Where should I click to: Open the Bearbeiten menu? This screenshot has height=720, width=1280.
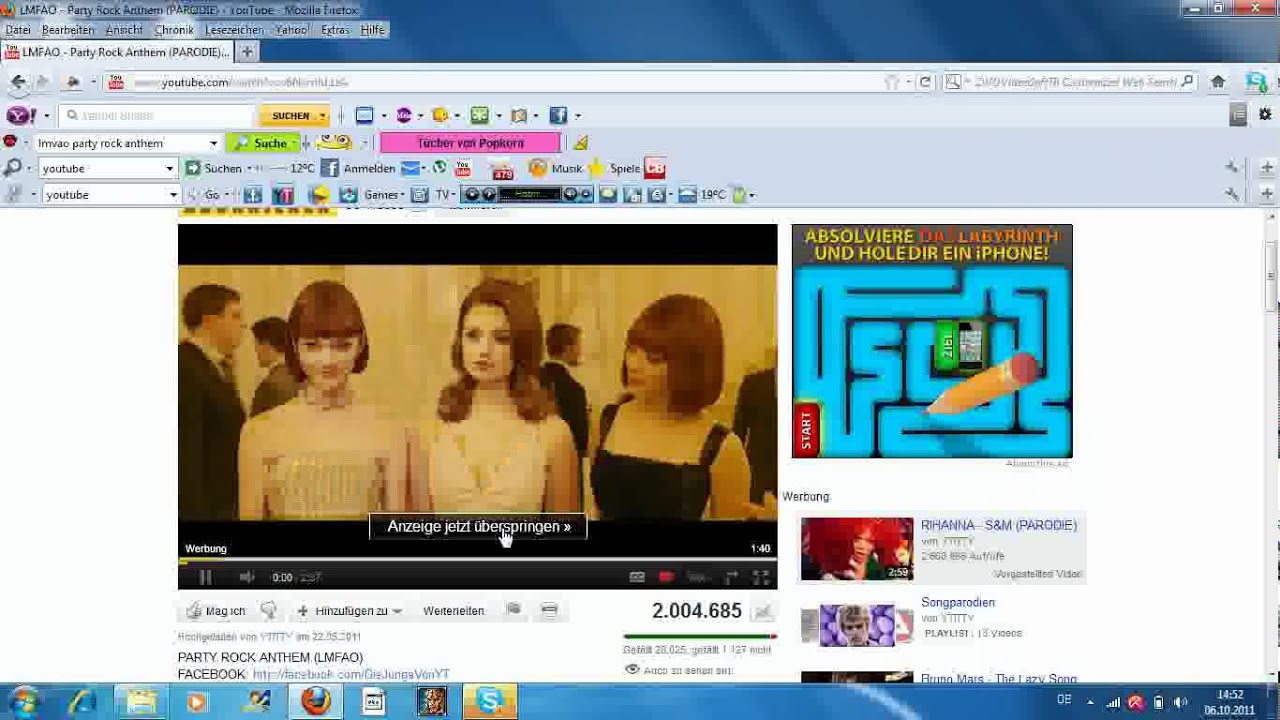pos(68,30)
